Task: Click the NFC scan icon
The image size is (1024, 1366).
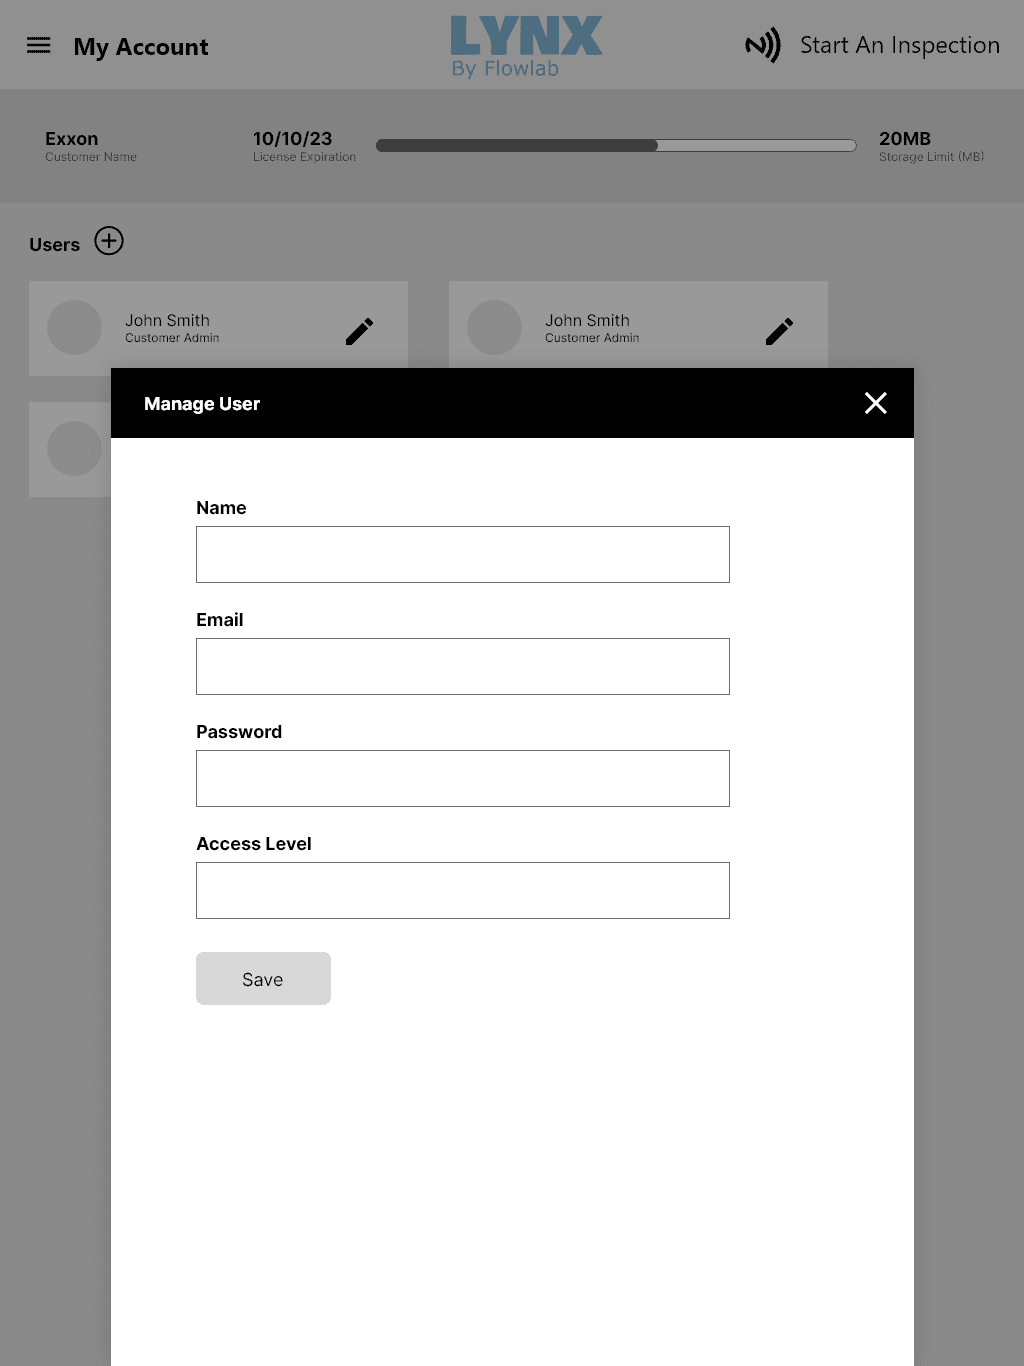Action: tap(762, 45)
